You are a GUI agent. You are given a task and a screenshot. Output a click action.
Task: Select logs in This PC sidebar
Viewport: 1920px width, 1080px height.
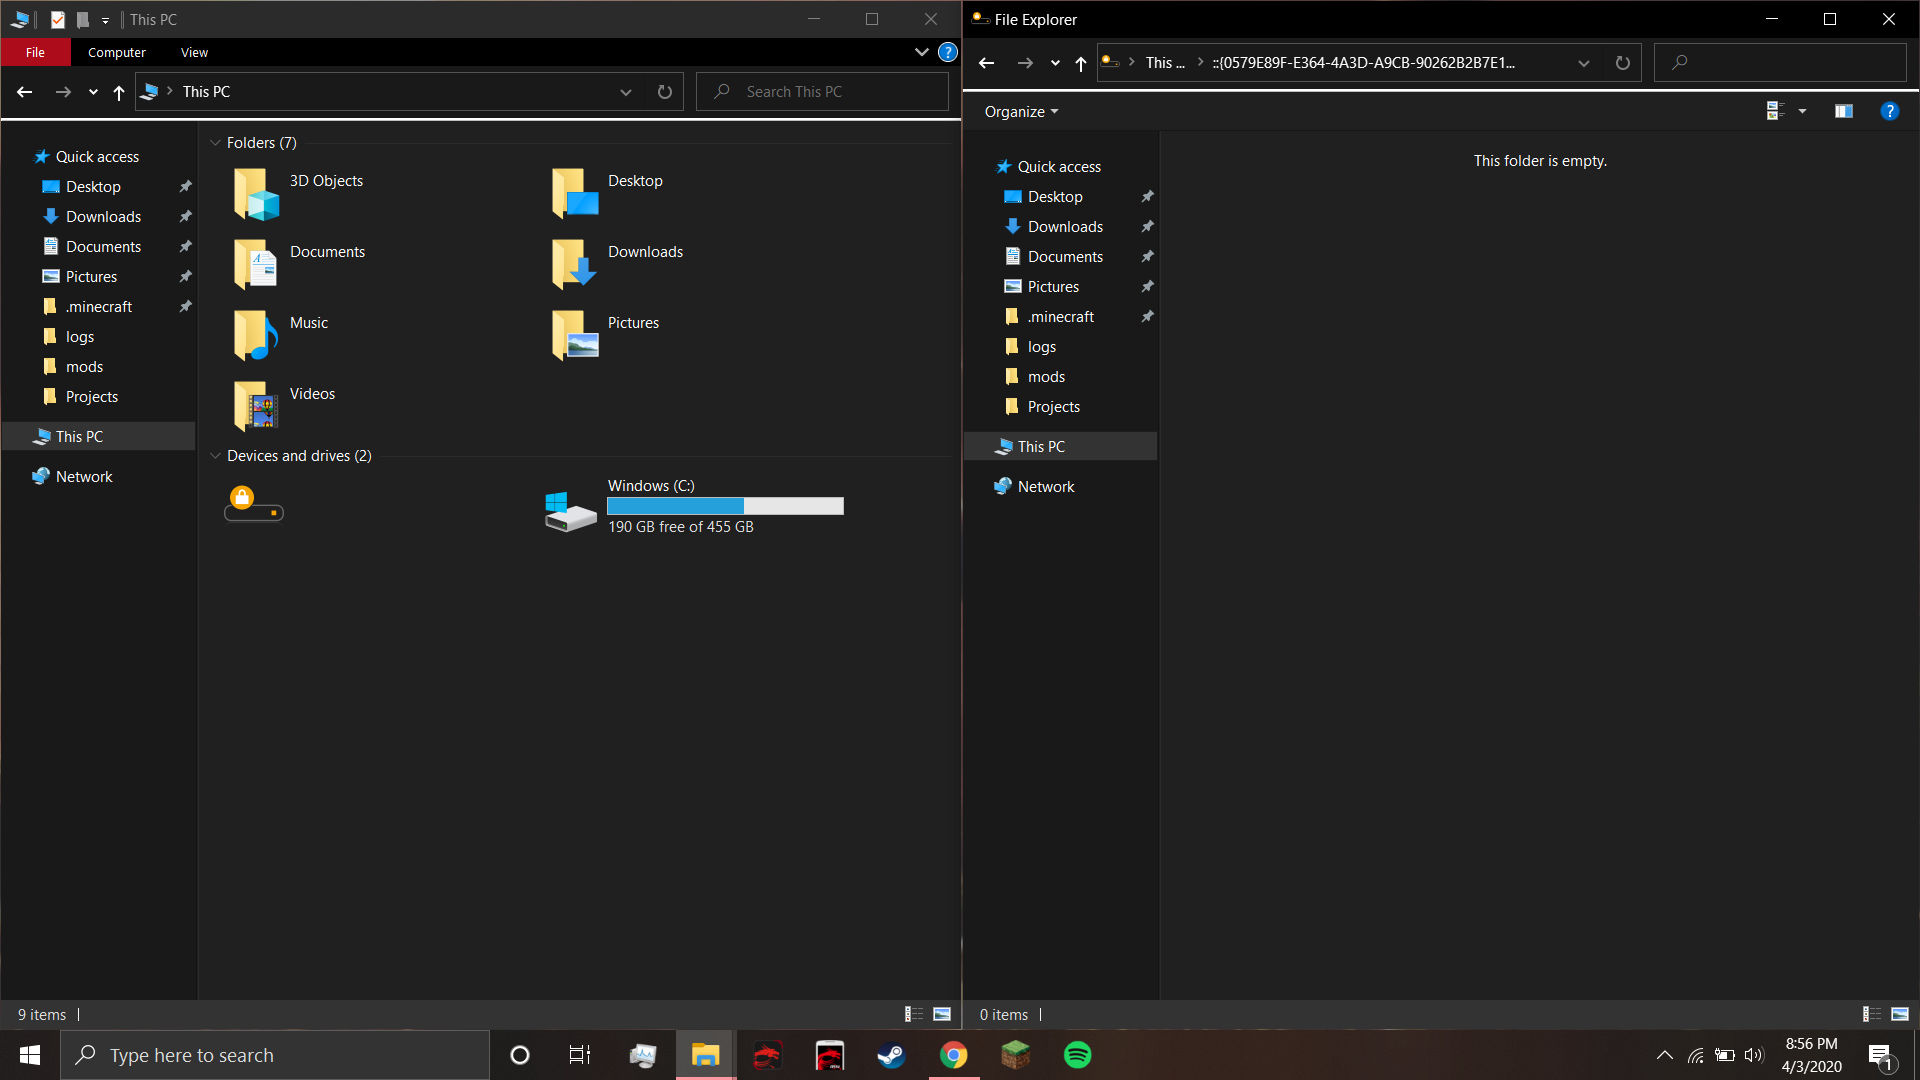coord(80,337)
